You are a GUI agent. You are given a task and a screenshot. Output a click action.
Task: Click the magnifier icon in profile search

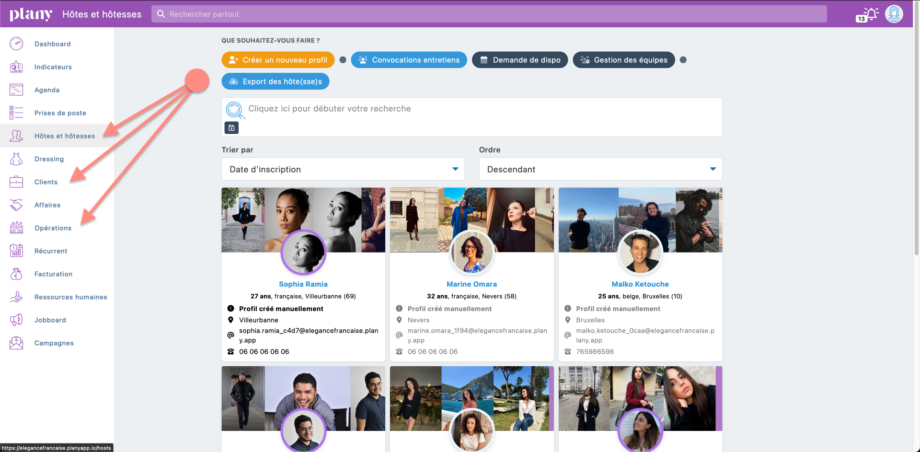(234, 109)
